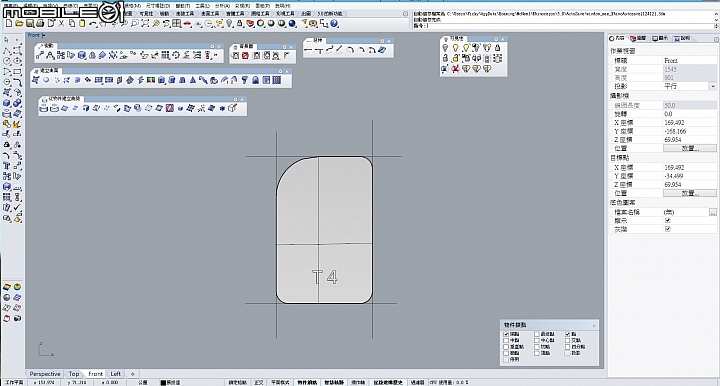
Task: Click the green check mark icon in the left sidebar
Action: 17,207
